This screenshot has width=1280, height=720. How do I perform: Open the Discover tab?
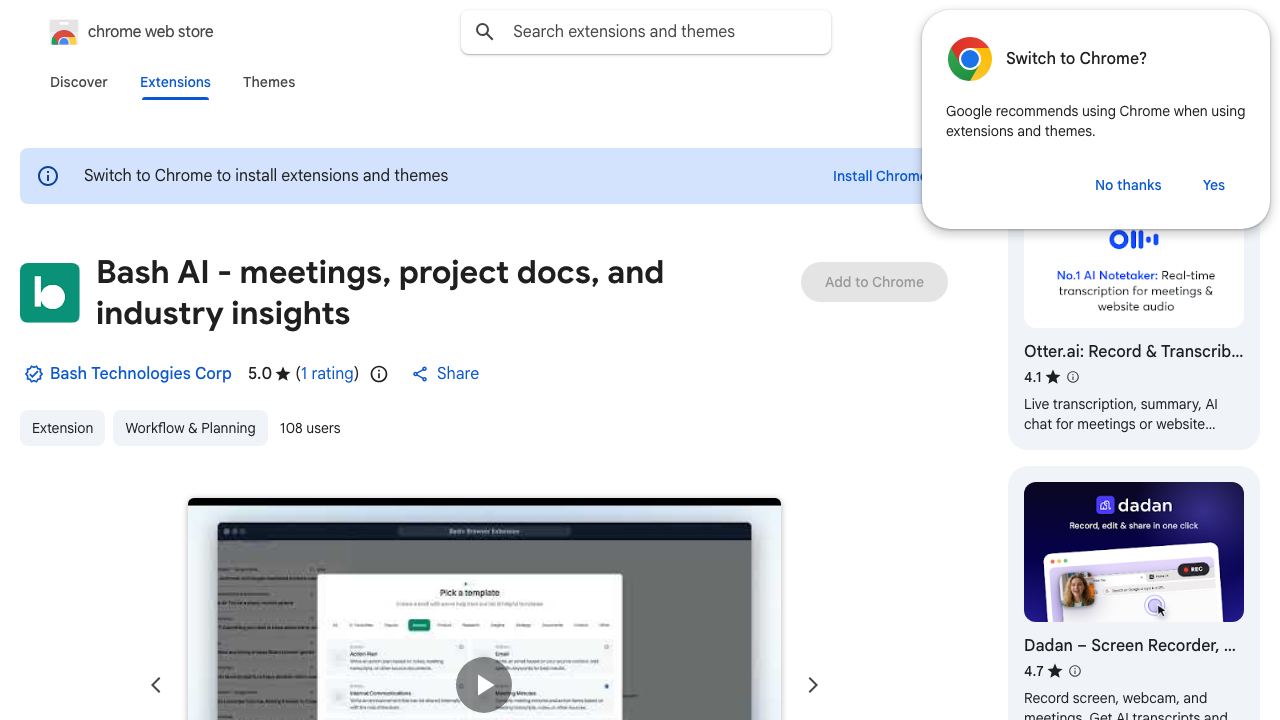[x=79, y=82]
